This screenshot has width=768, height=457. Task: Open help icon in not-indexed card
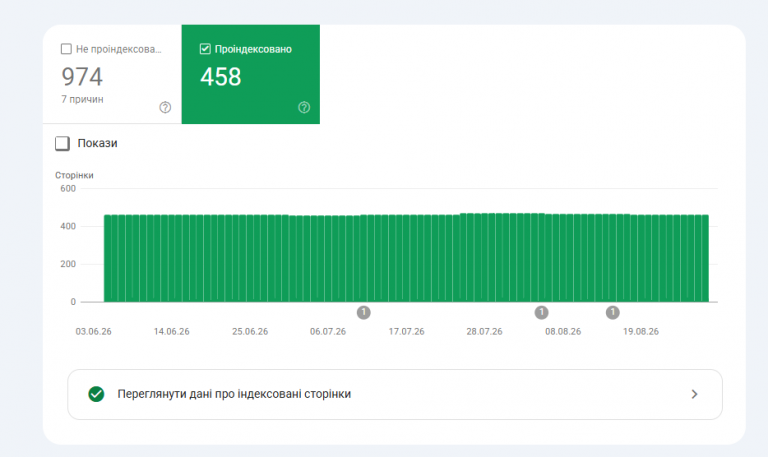coord(165,107)
